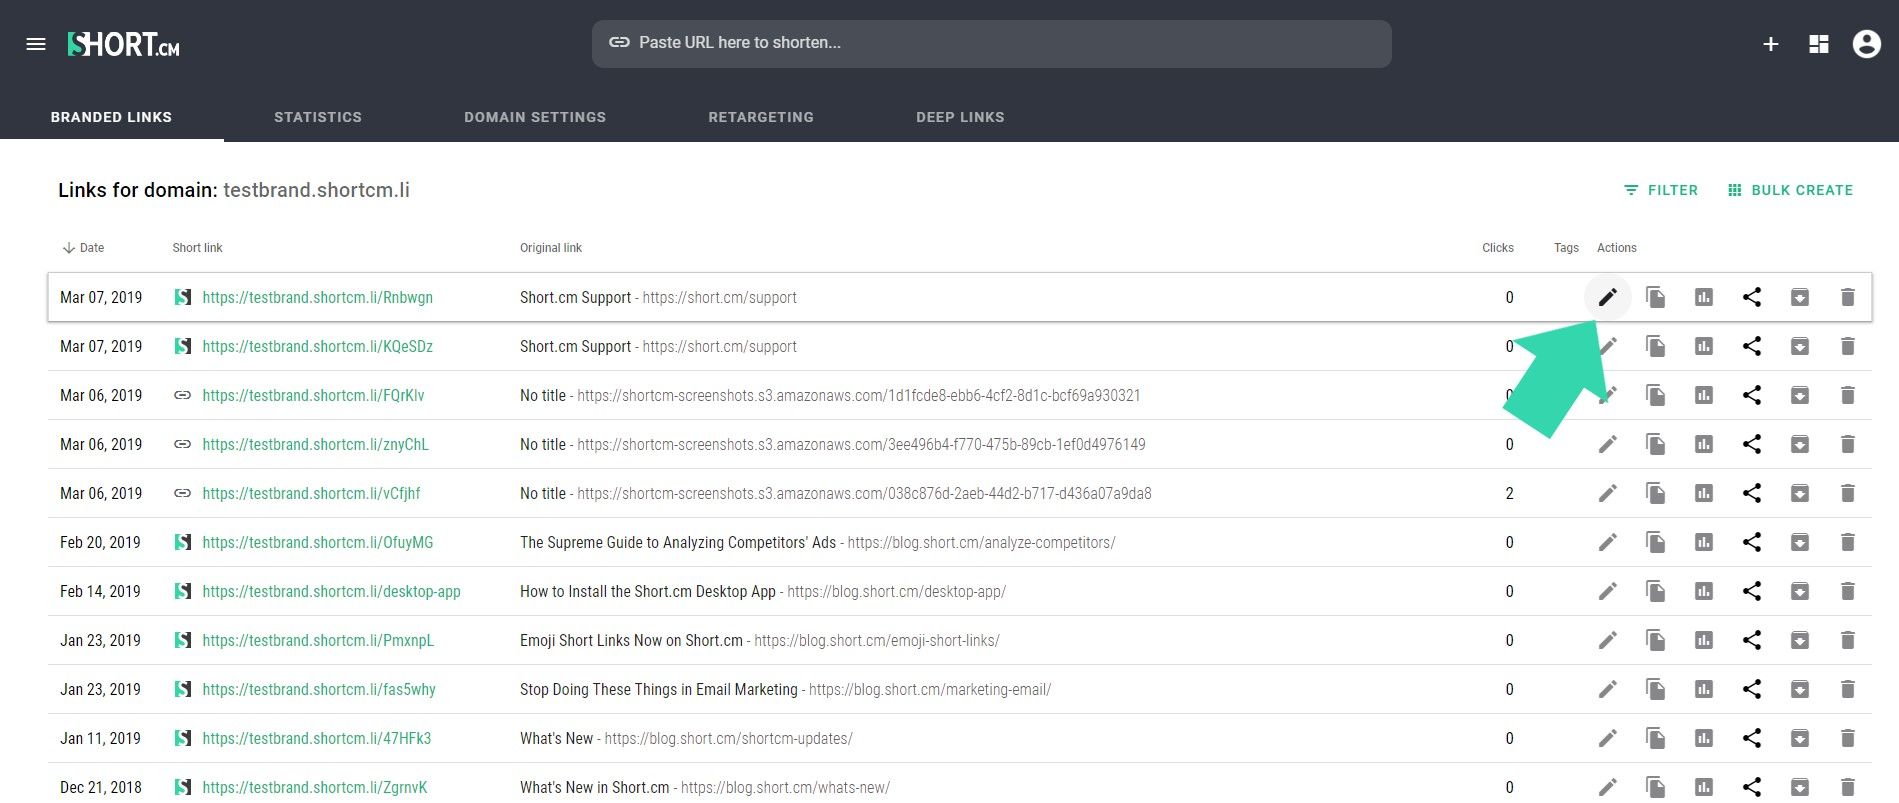This screenshot has width=1899, height=803.
Task: Archive the Rnbwgn short link
Action: tap(1800, 297)
